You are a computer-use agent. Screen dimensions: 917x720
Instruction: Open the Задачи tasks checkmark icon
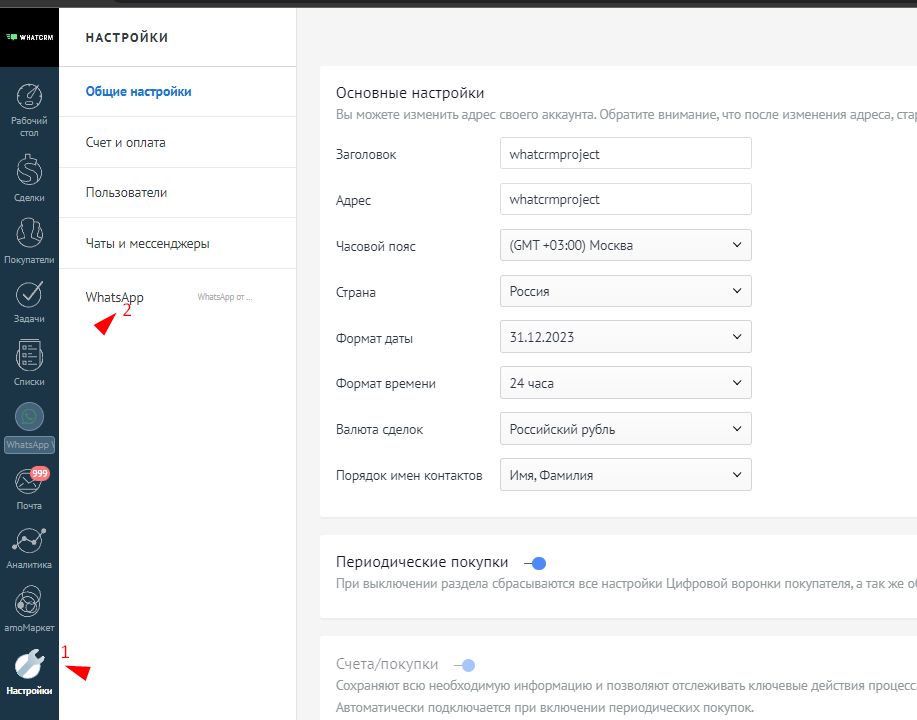tap(29, 294)
